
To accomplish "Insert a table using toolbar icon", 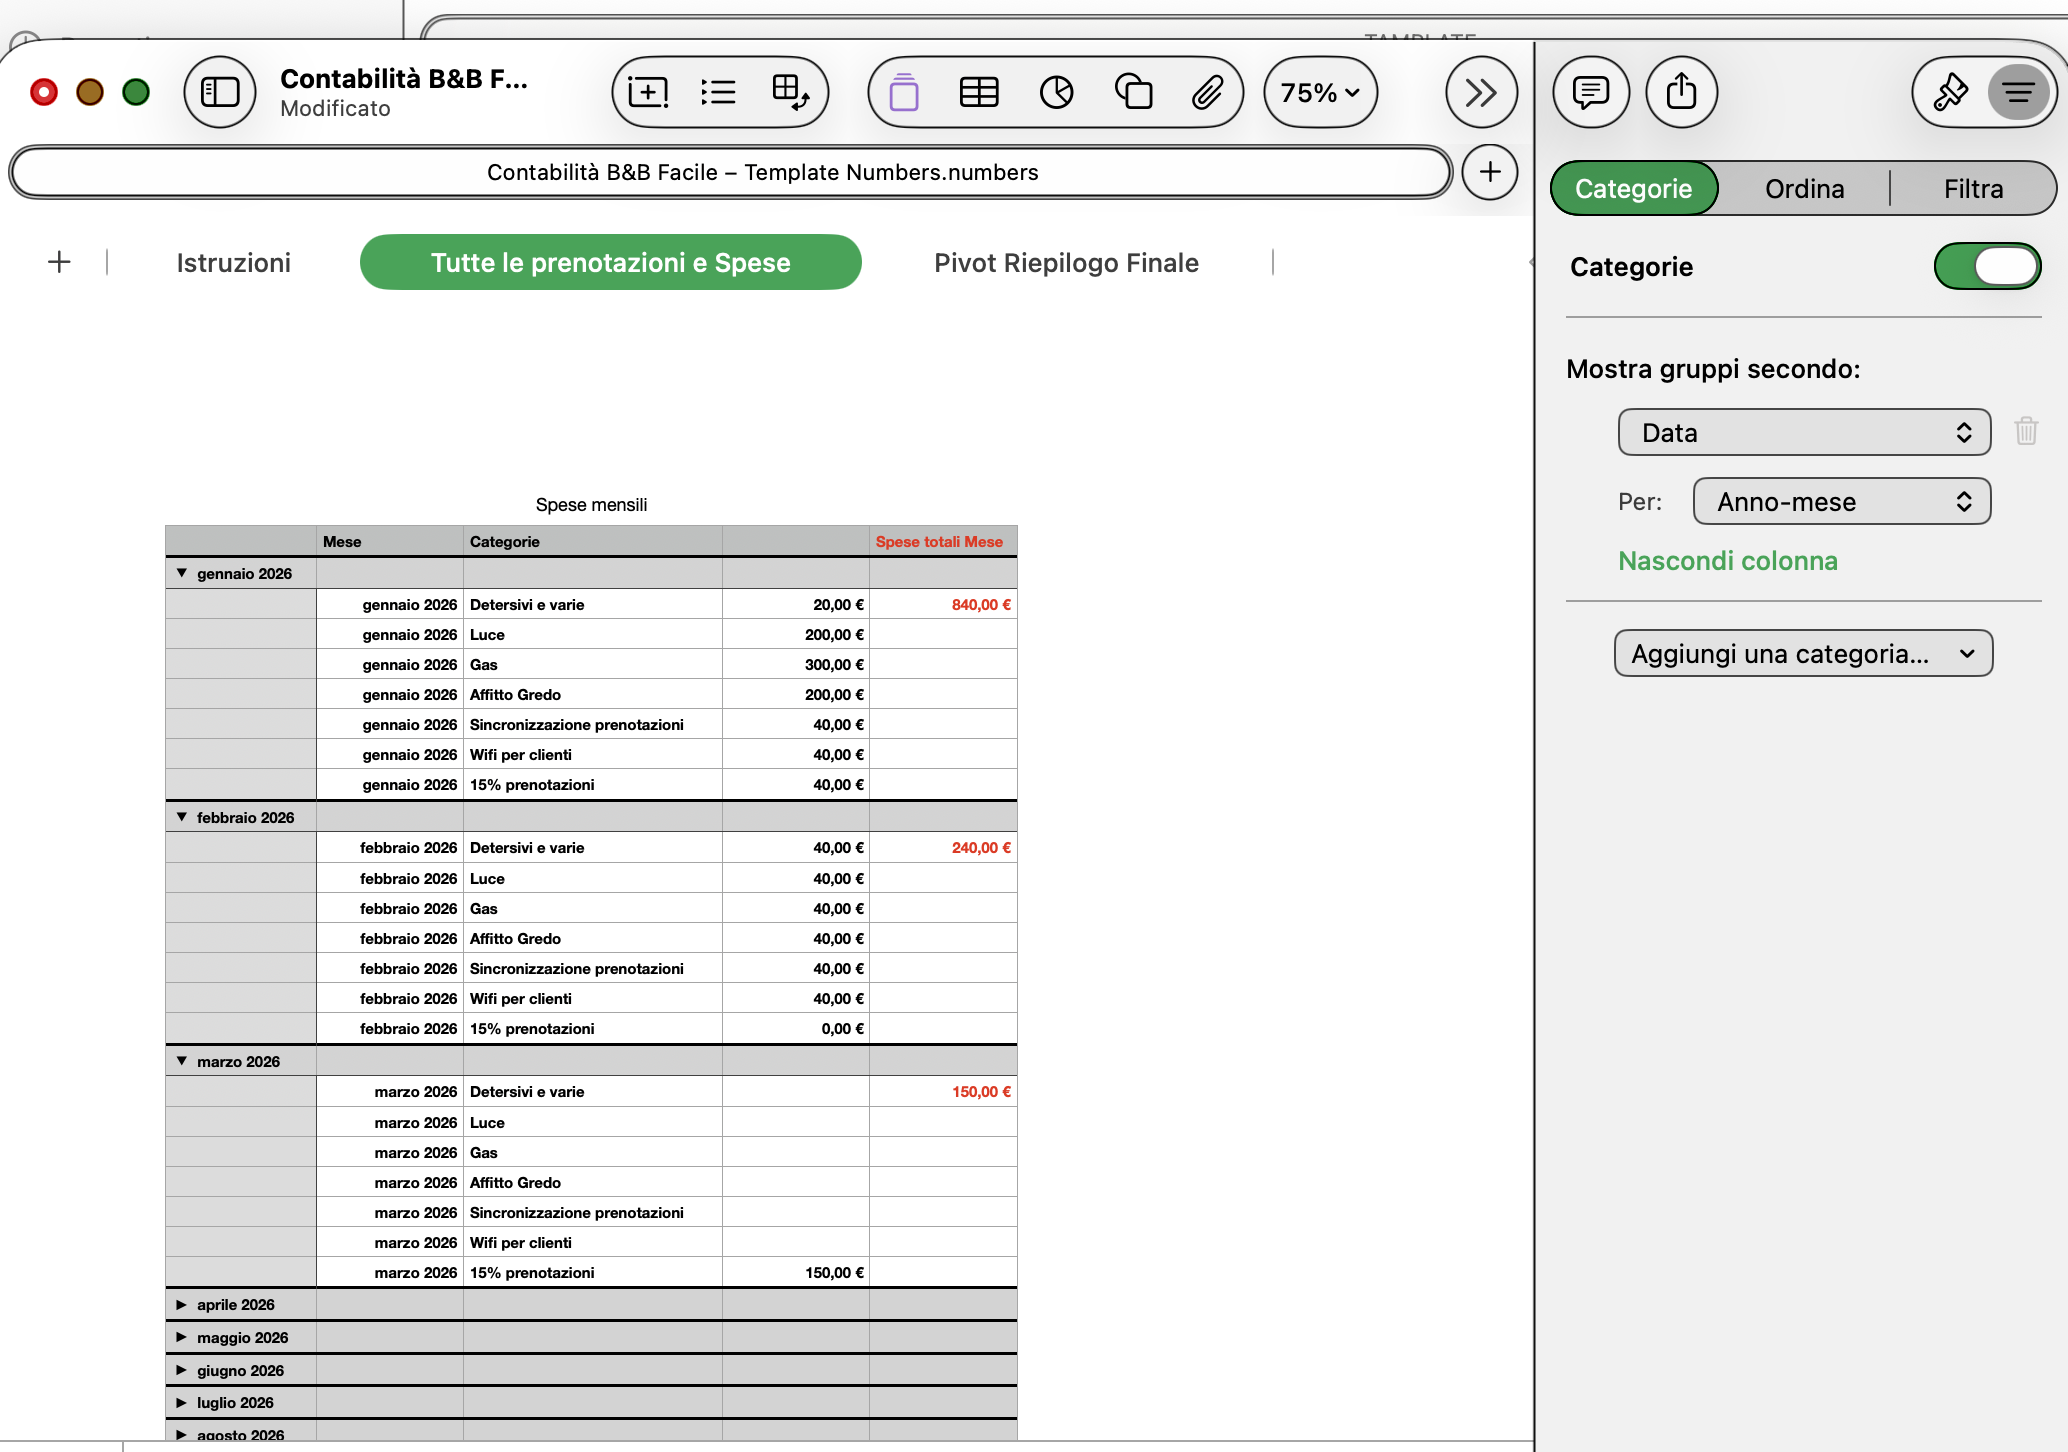I will 979,92.
